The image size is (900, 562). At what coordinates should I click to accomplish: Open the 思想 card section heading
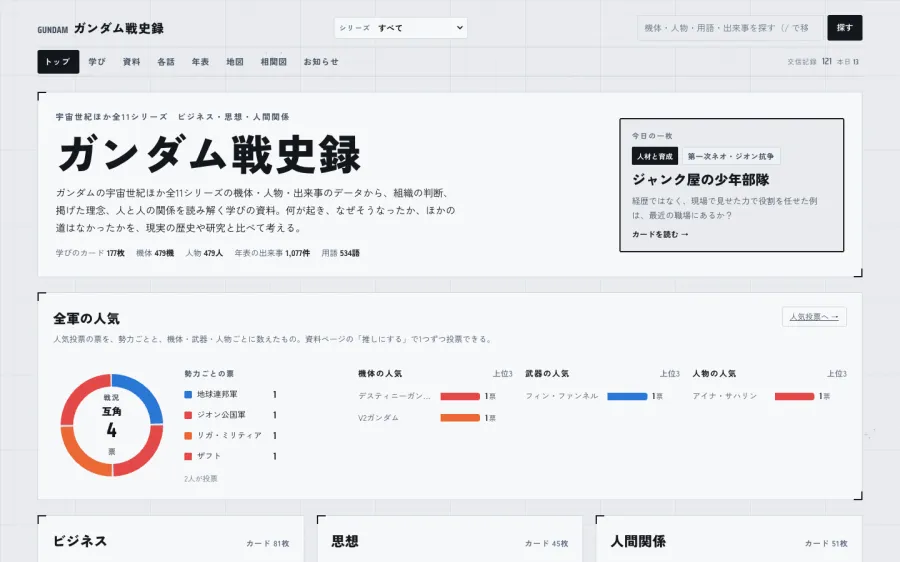pyautogui.click(x=345, y=541)
